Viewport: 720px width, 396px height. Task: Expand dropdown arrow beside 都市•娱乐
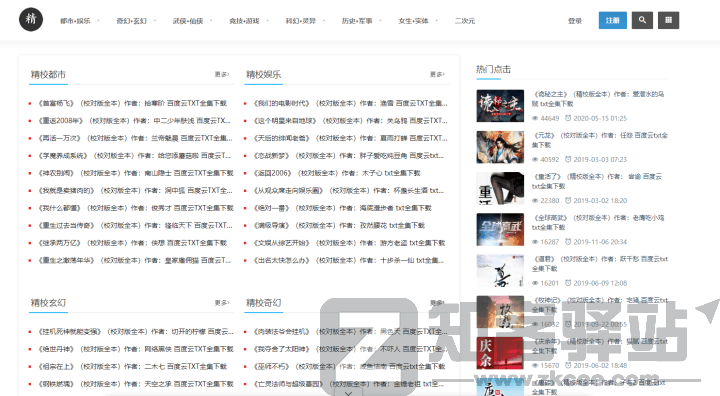tap(98, 21)
